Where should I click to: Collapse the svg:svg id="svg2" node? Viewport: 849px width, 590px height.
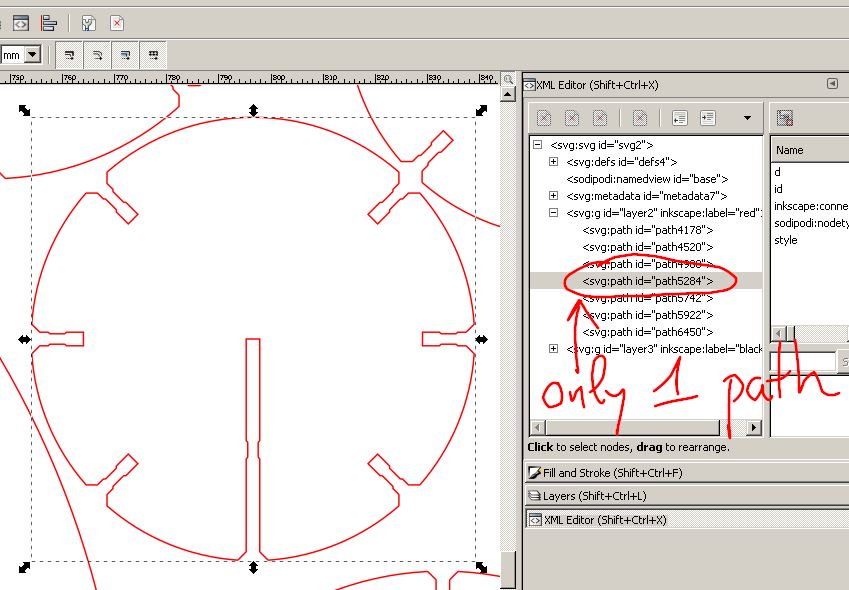coord(537,145)
